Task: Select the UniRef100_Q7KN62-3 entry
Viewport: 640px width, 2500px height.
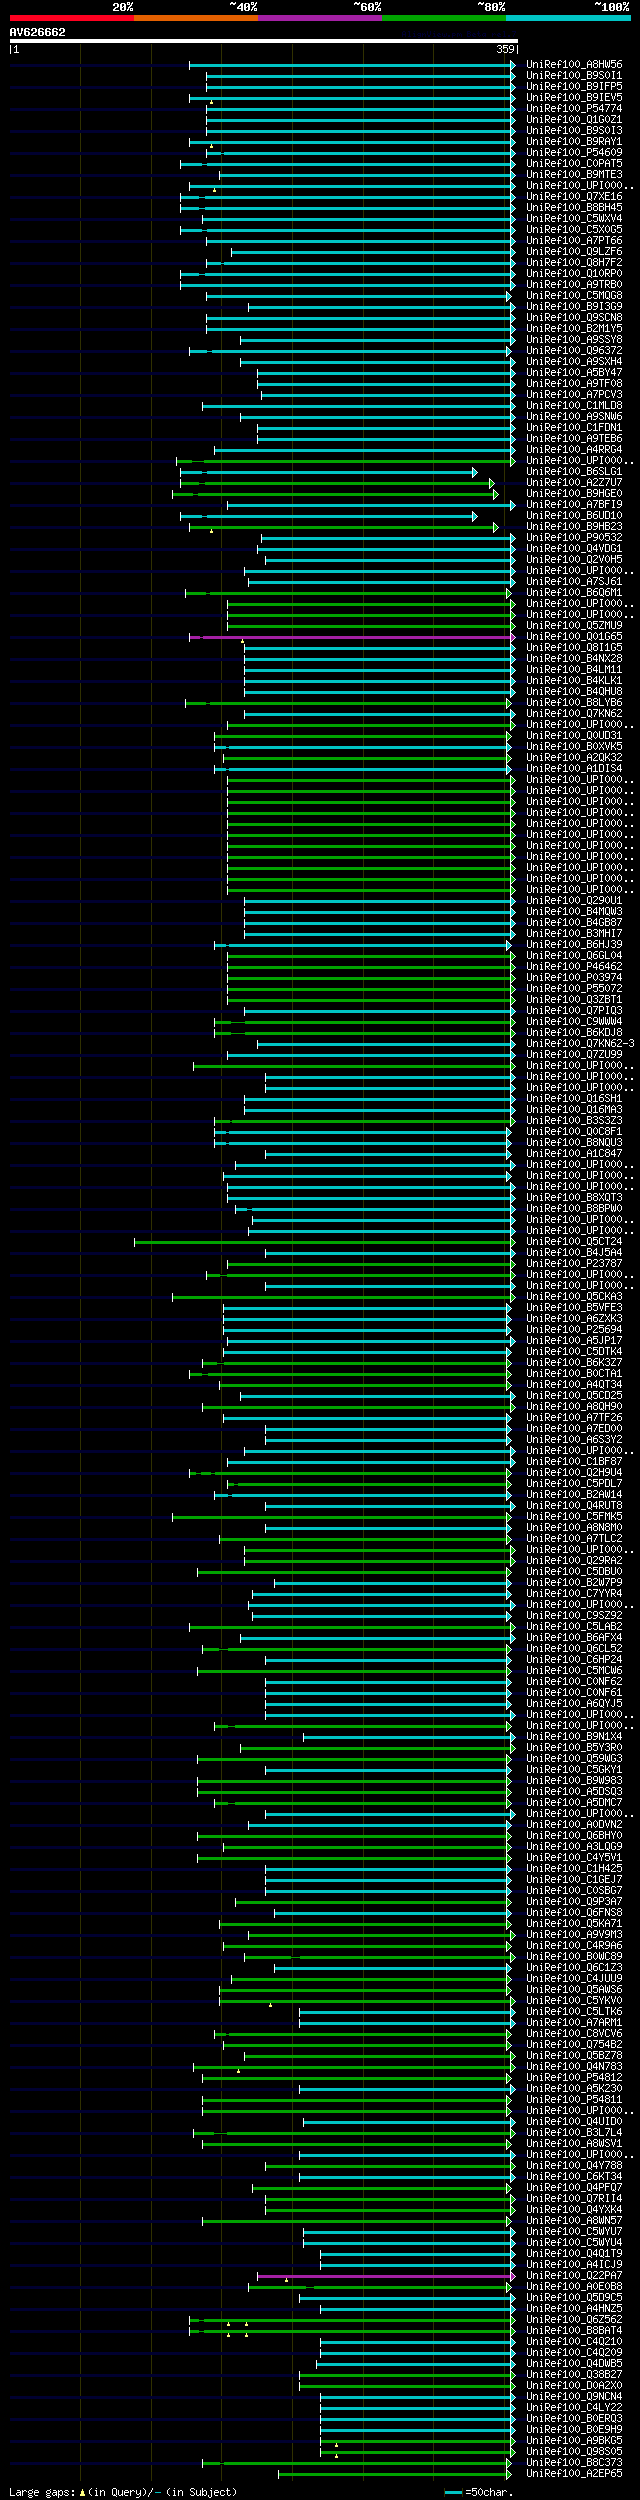Action: [x=580, y=1044]
